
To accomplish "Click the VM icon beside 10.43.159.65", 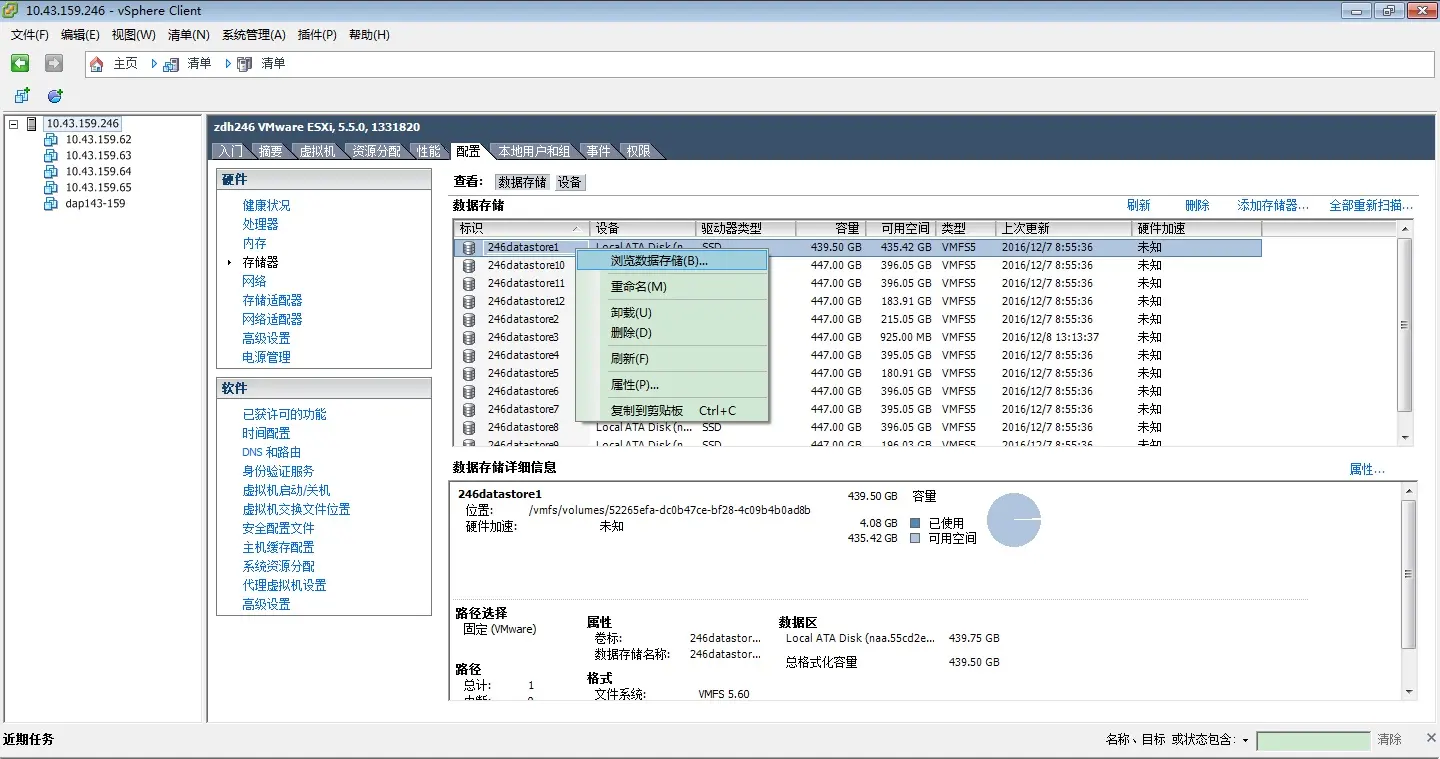I will click(51, 188).
